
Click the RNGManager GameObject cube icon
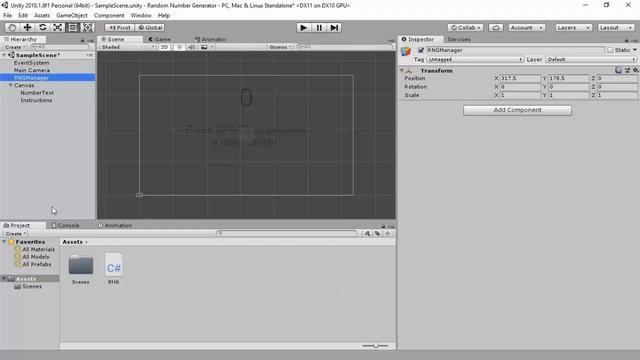[406, 52]
